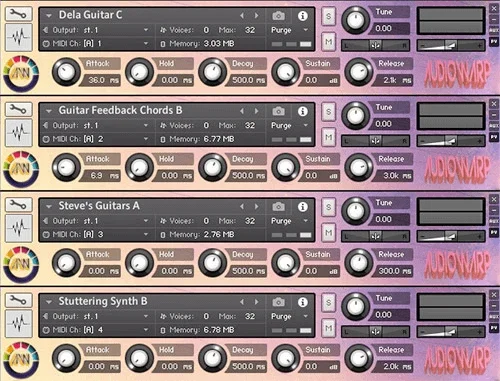Collapse Steve's Guitars A via header triangle
Screen dimensions: 500x381
[x=49, y=207]
